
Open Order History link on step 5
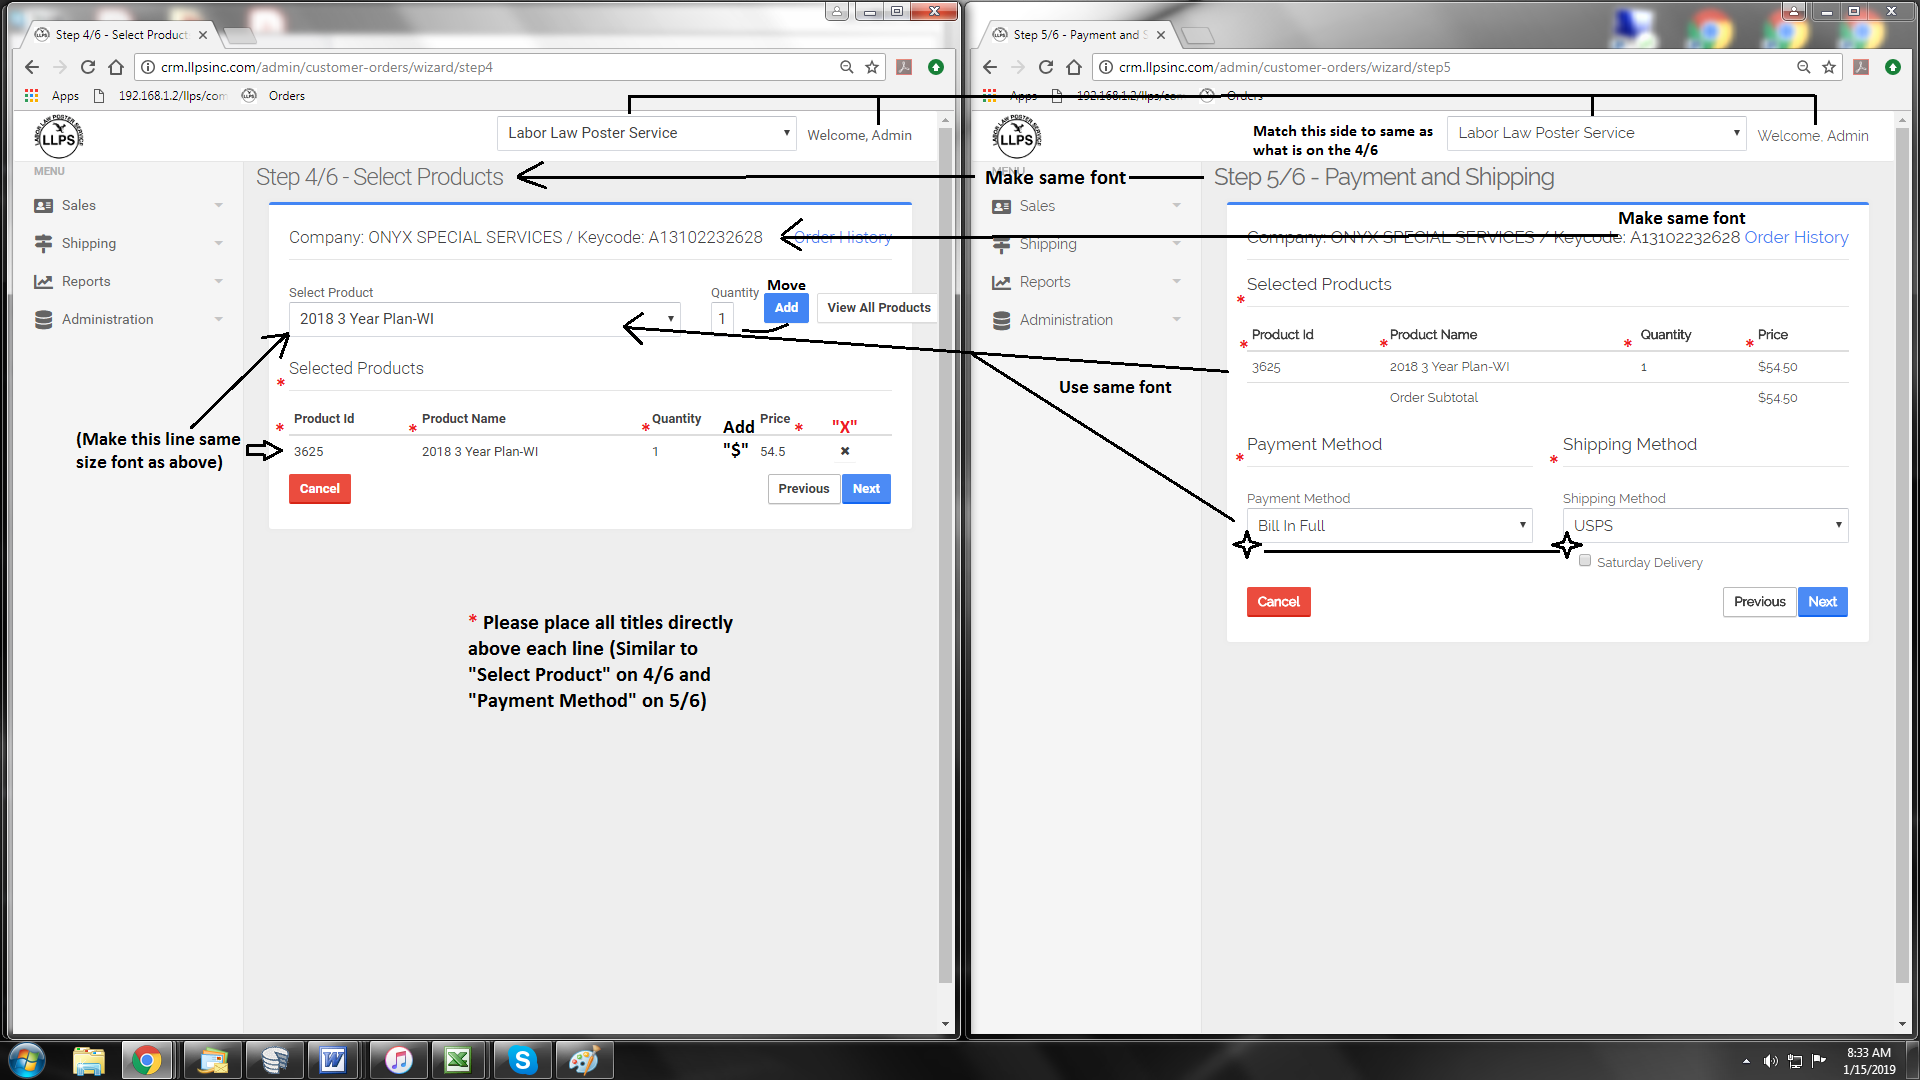pyautogui.click(x=1796, y=237)
